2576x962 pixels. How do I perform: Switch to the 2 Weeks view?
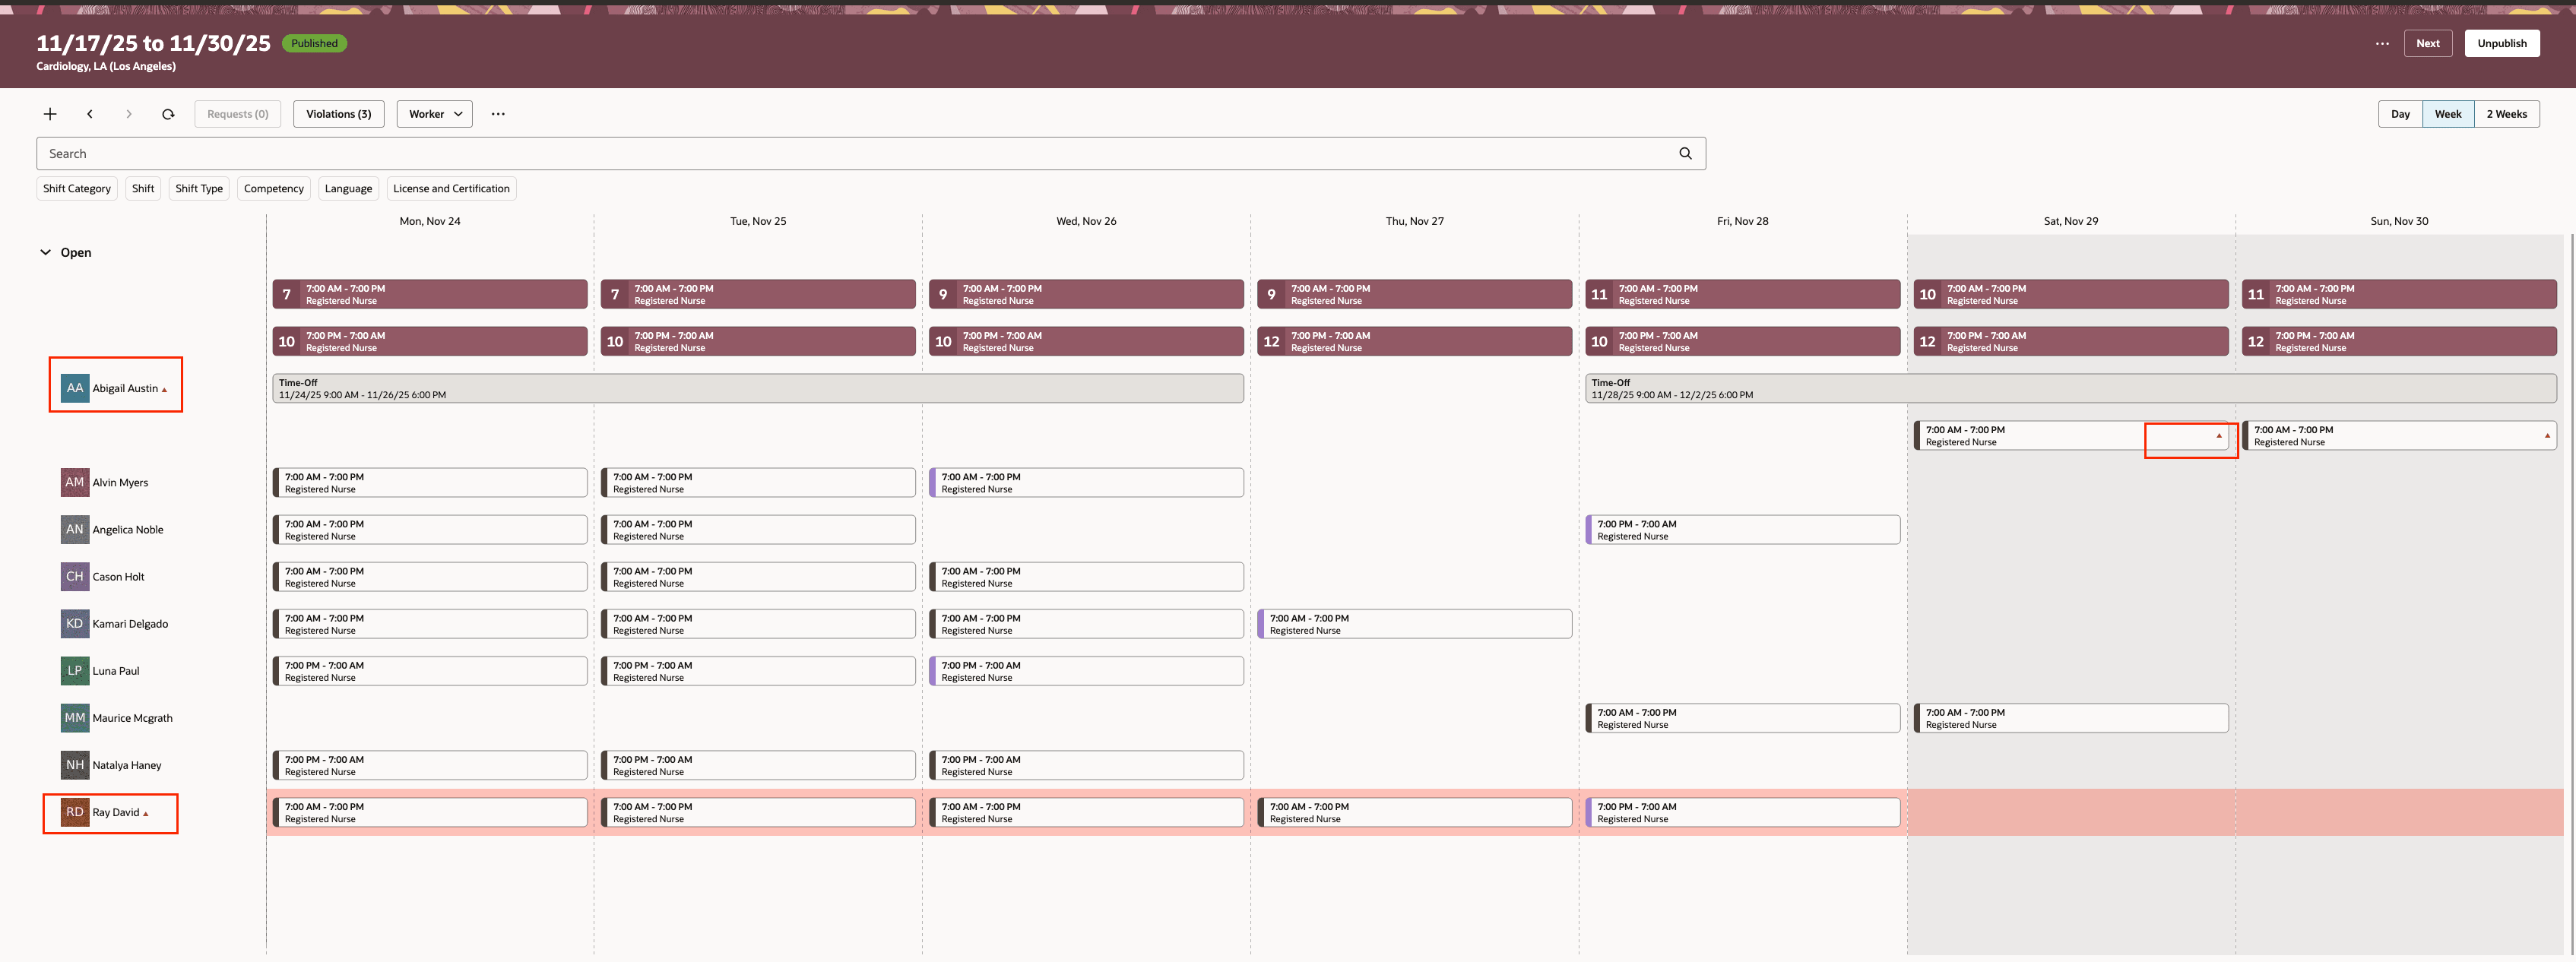[x=2506, y=113]
